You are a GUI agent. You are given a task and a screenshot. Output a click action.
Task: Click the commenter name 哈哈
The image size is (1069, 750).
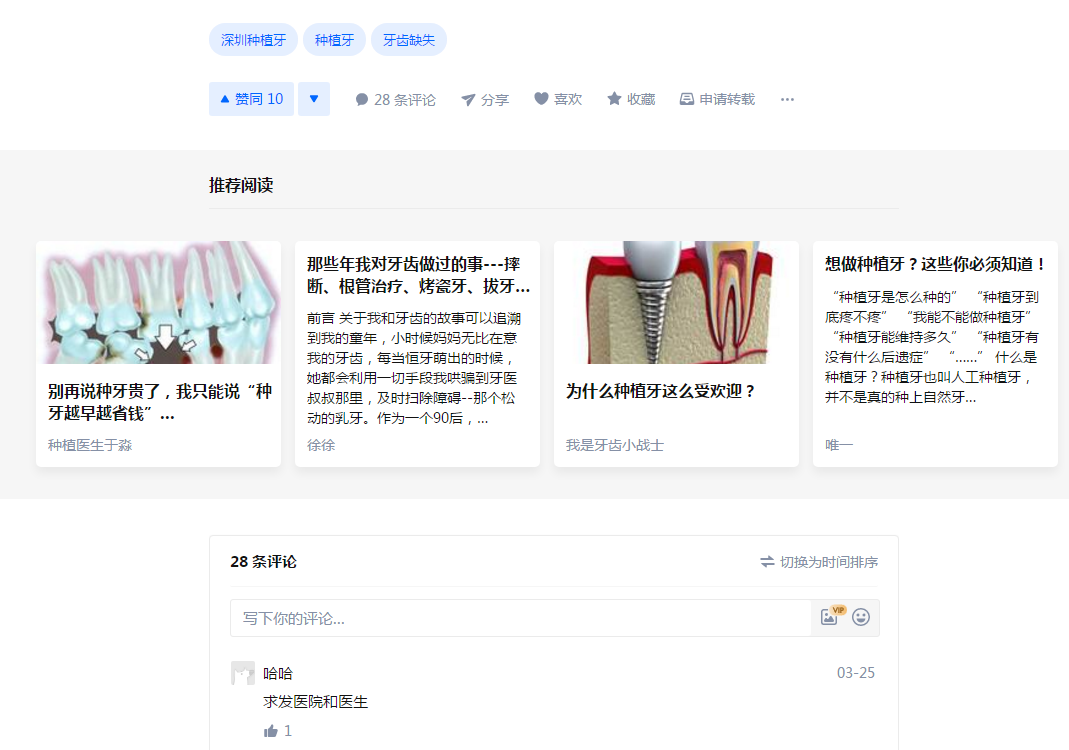(x=277, y=674)
